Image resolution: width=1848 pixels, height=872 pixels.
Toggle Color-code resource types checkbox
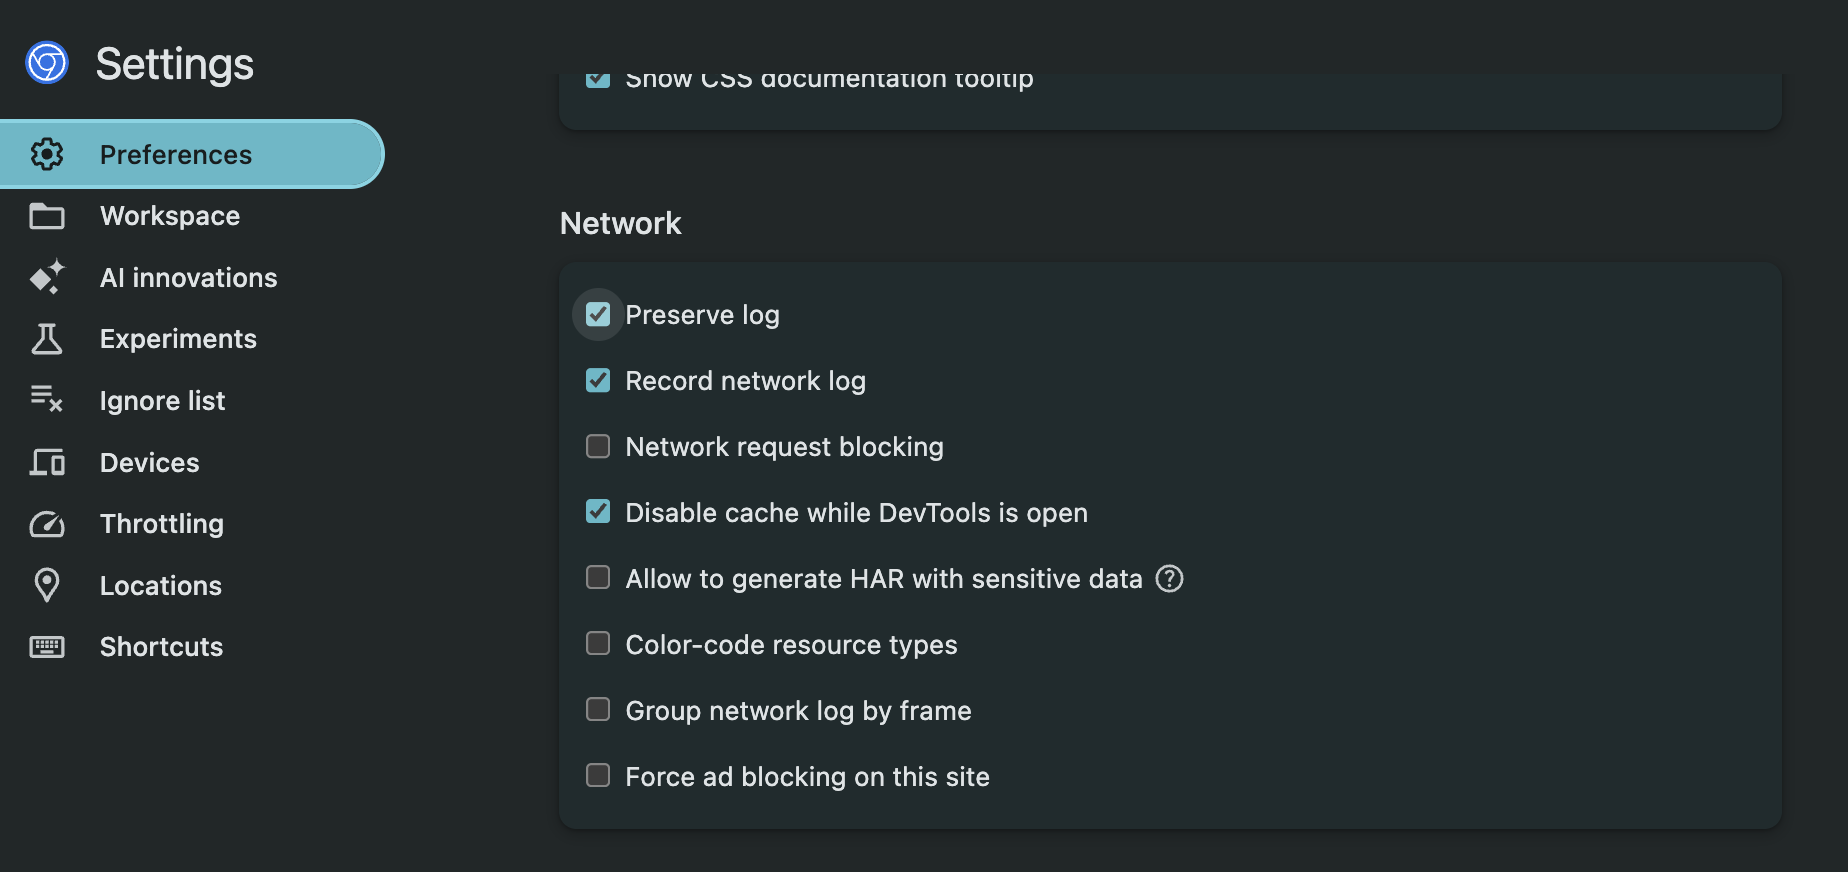pyautogui.click(x=598, y=643)
